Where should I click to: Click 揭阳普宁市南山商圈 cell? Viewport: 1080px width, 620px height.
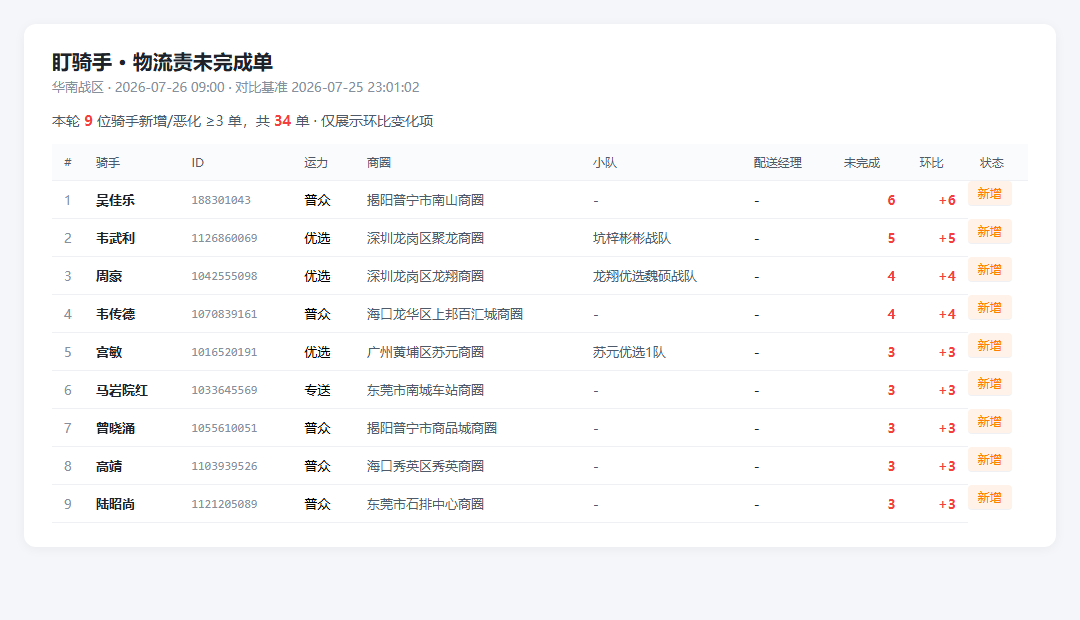(425, 200)
